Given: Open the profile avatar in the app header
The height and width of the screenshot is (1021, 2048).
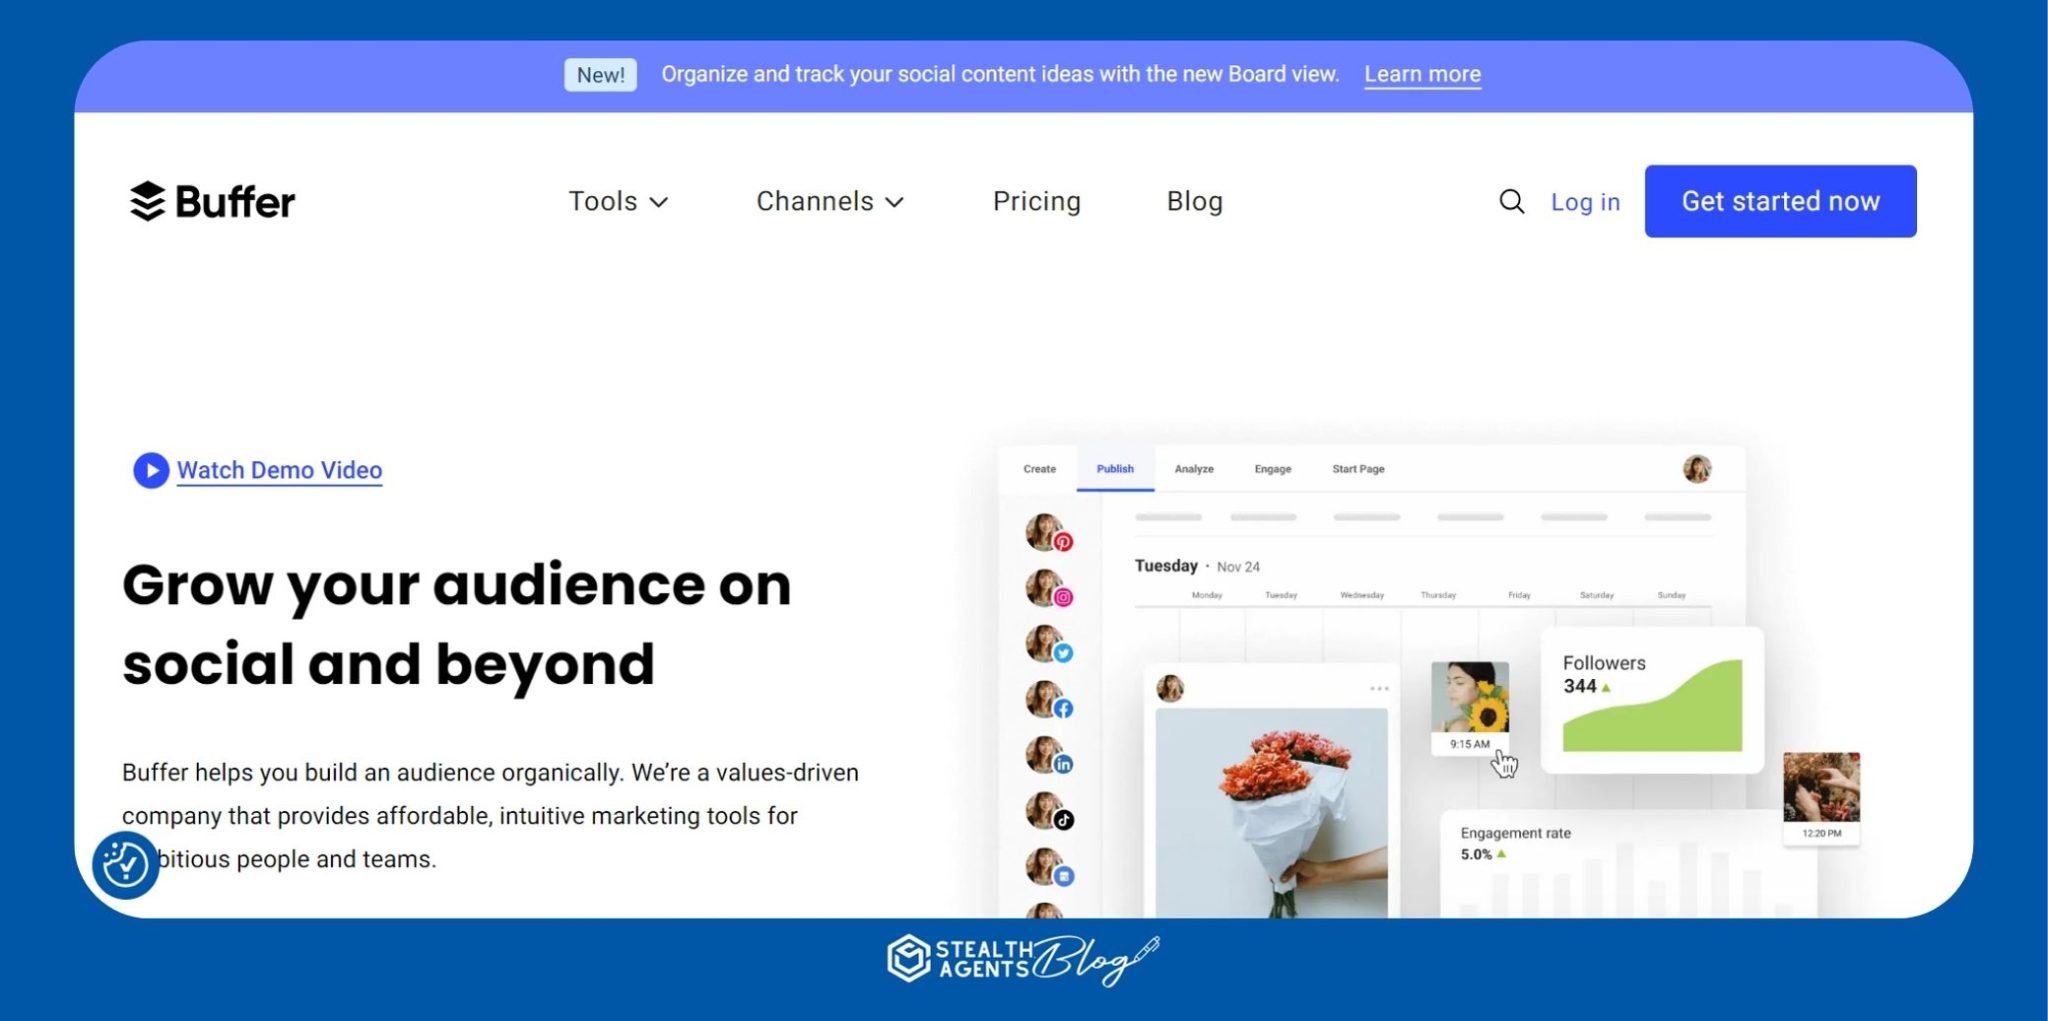Looking at the screenshot, I should pyautogui.click(x=1700, y=468).
